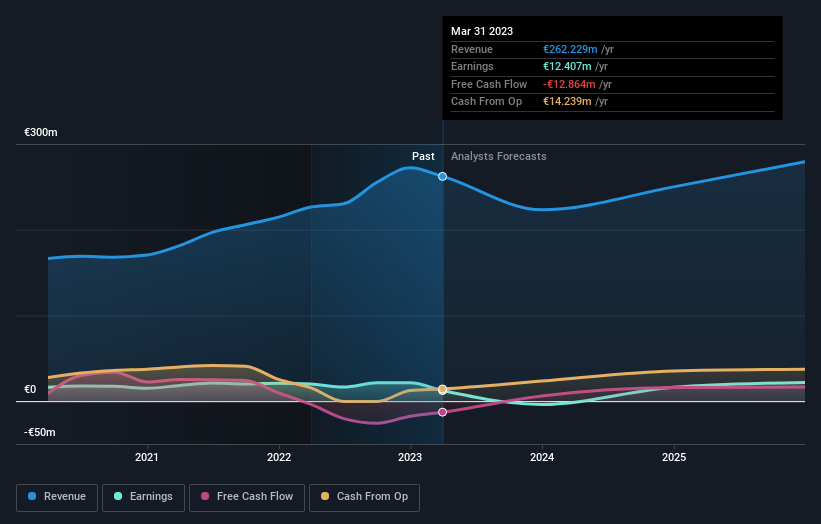The width and height of the screenshot is (821, 524).
Task: Click the tooltip Revenue row label
Action: 472,49
